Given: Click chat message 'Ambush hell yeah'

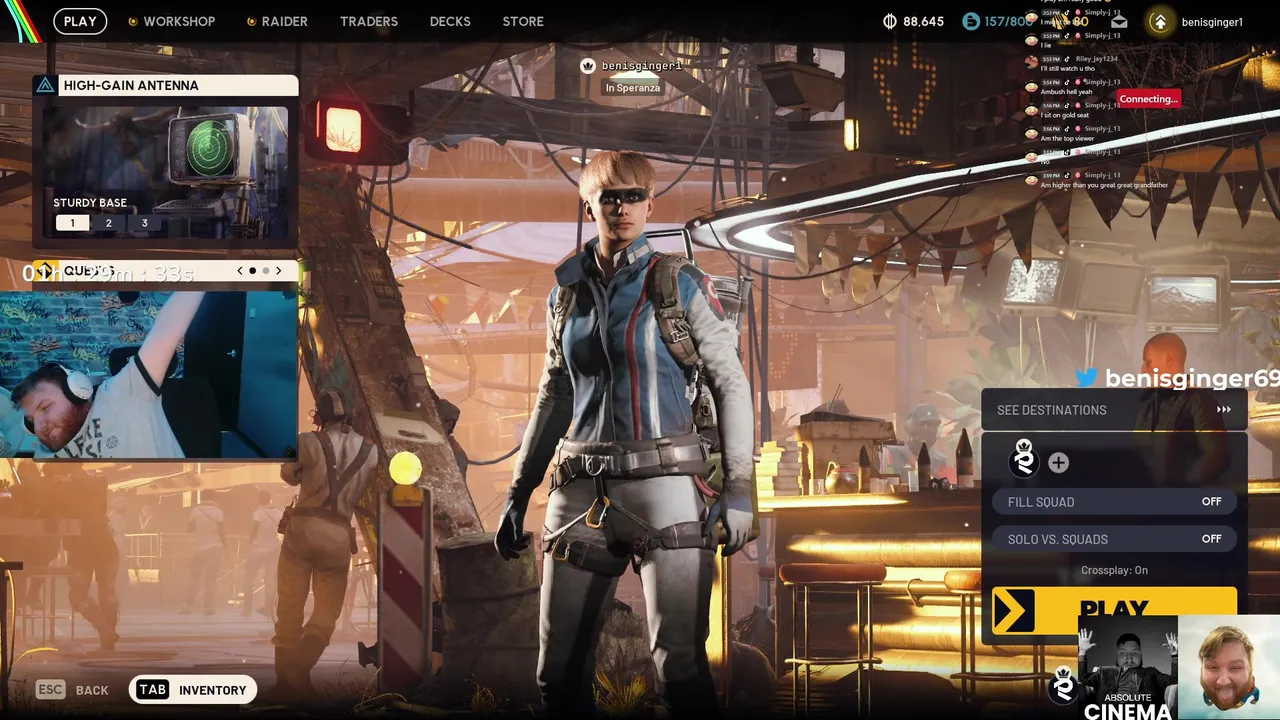Looking at the screenshot, I should click(1066, 92).
